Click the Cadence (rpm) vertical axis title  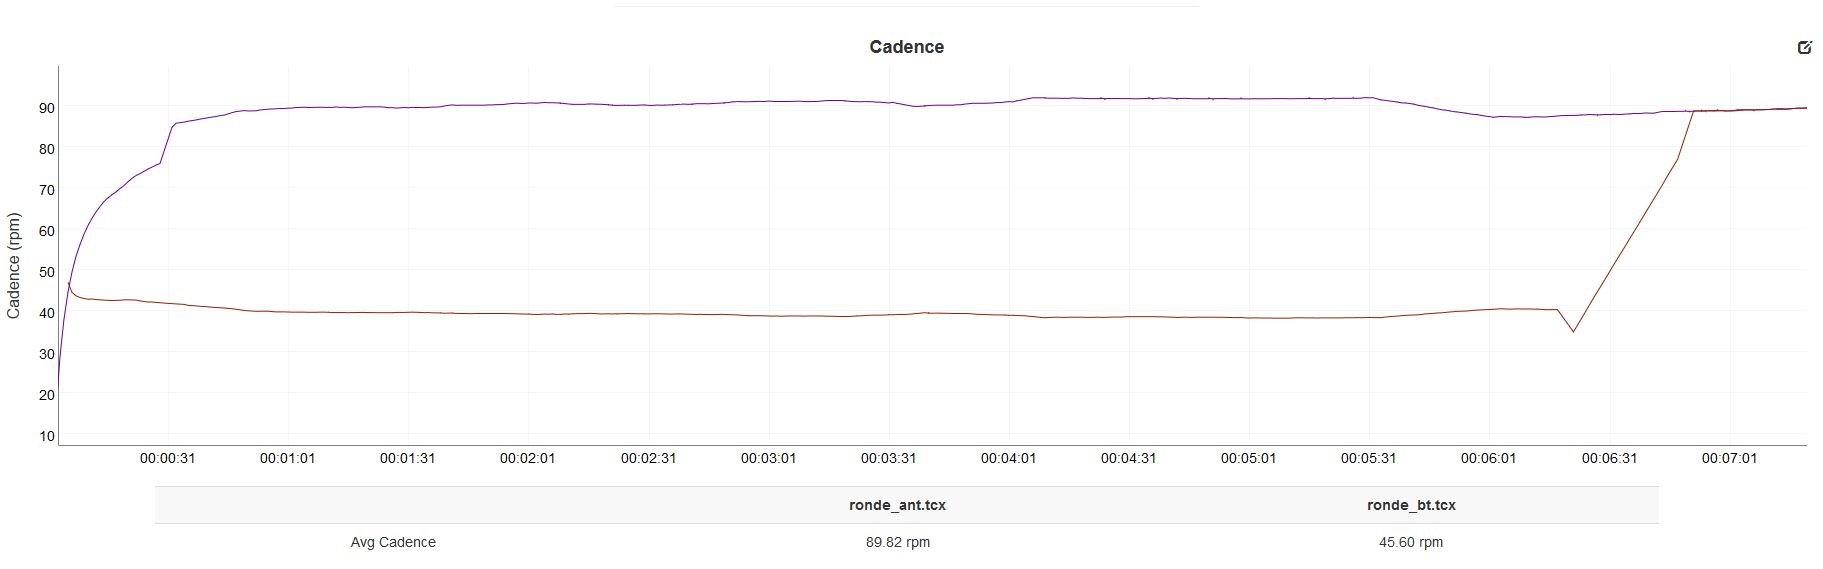[x=14, y=266]
